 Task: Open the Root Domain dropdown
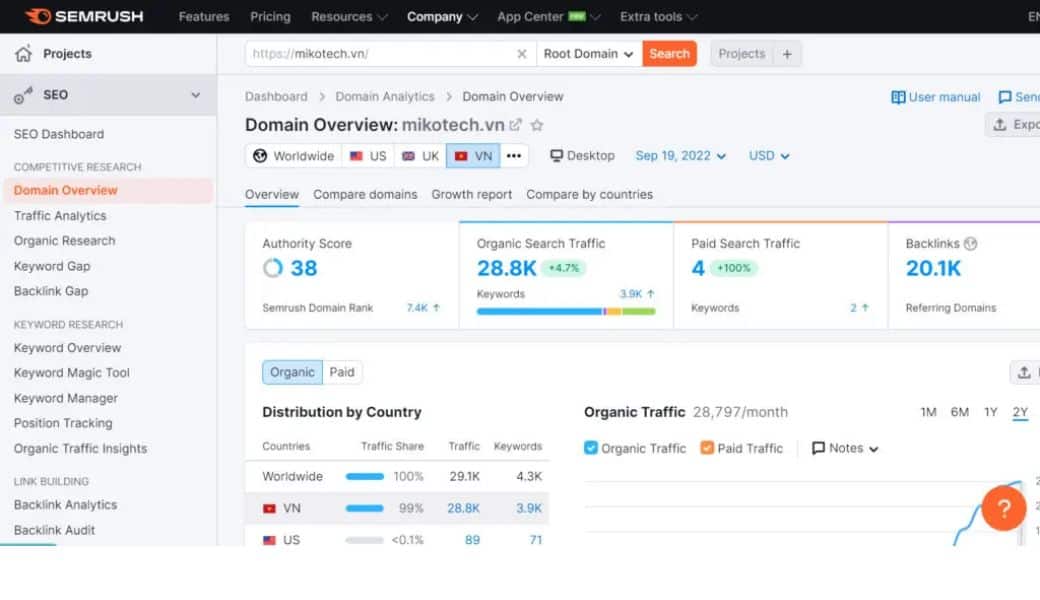coord(589,54)
